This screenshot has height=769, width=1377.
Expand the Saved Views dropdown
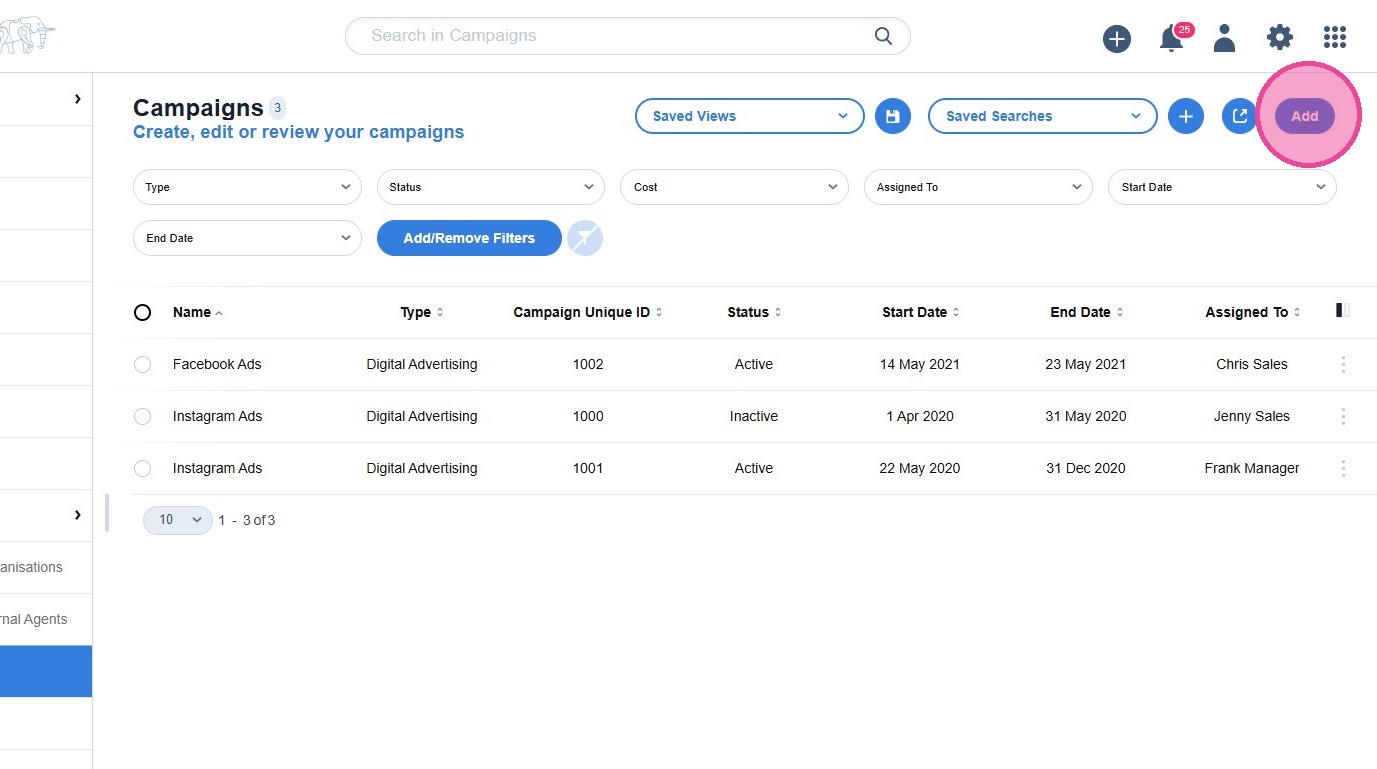tap(749, 116)
